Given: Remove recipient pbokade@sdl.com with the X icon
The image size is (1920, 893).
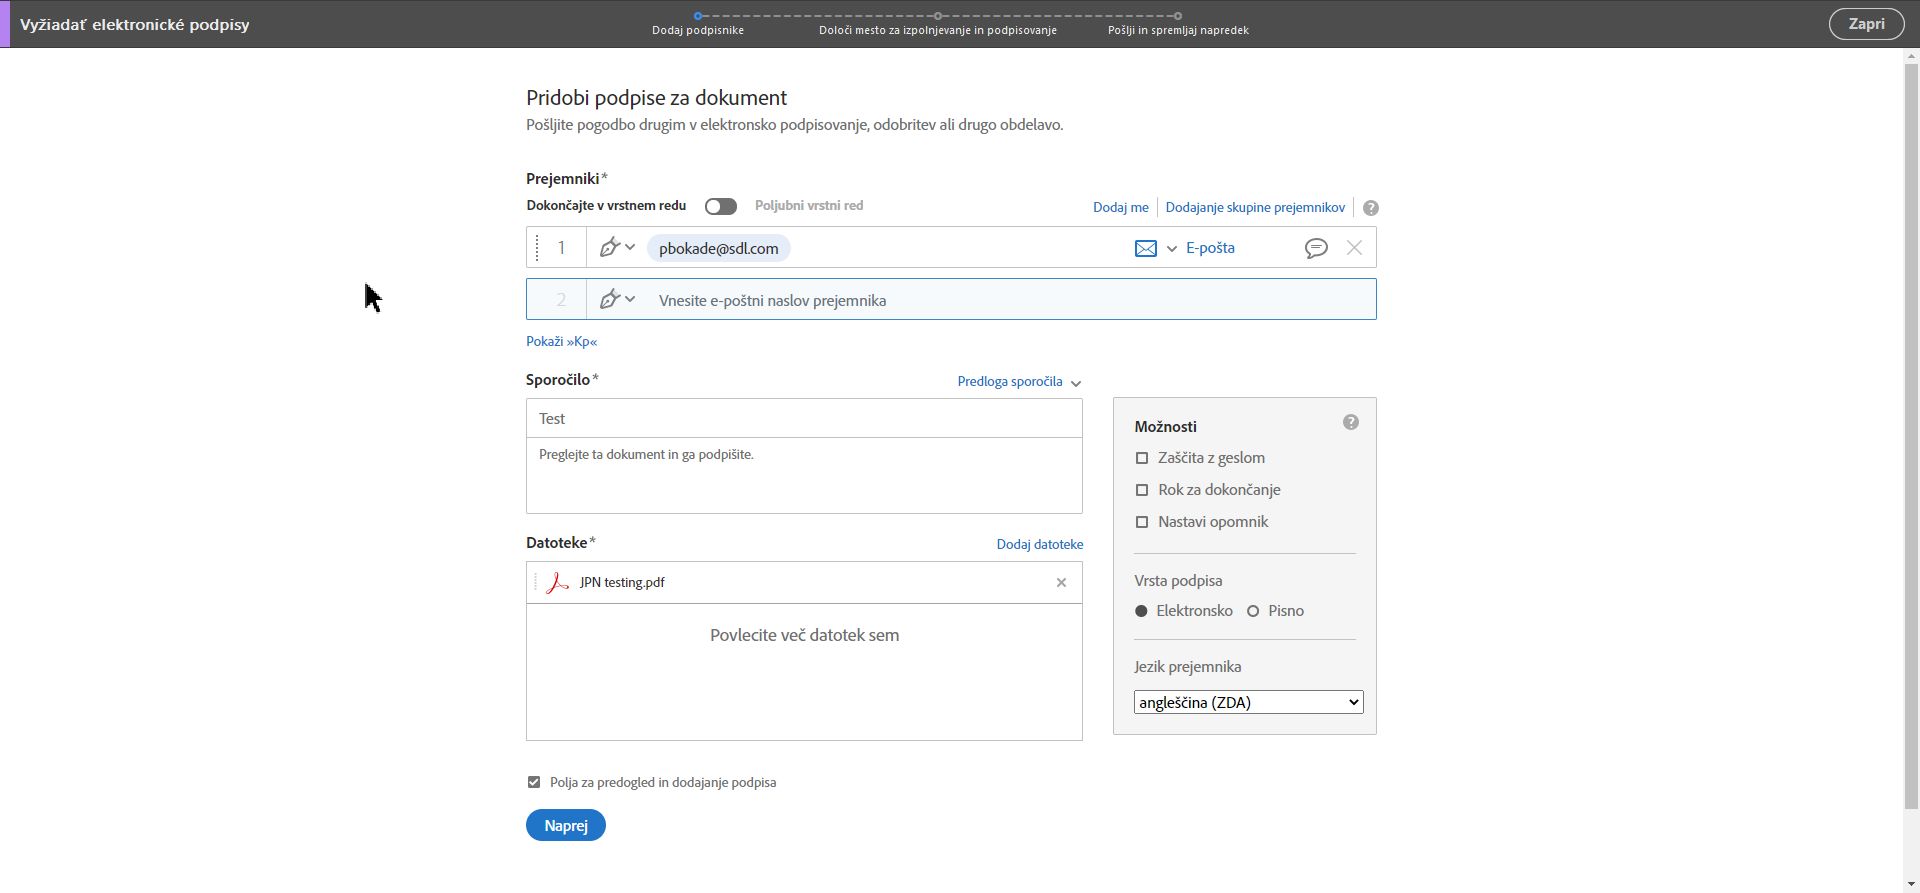Looking at the screenshot, I should (1354, 248).
